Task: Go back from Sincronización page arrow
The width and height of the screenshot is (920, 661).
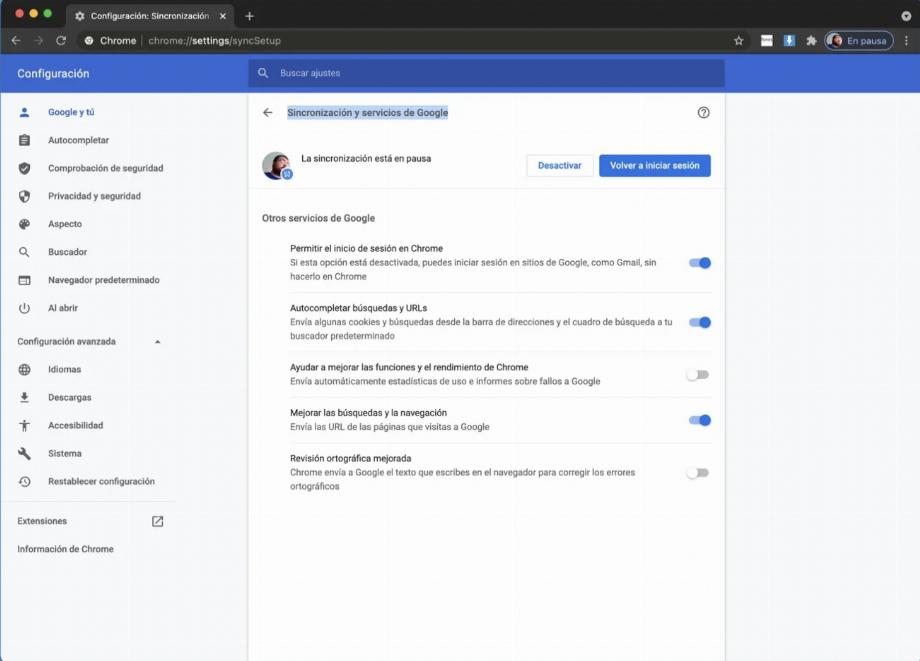Action: click(268, 112)
